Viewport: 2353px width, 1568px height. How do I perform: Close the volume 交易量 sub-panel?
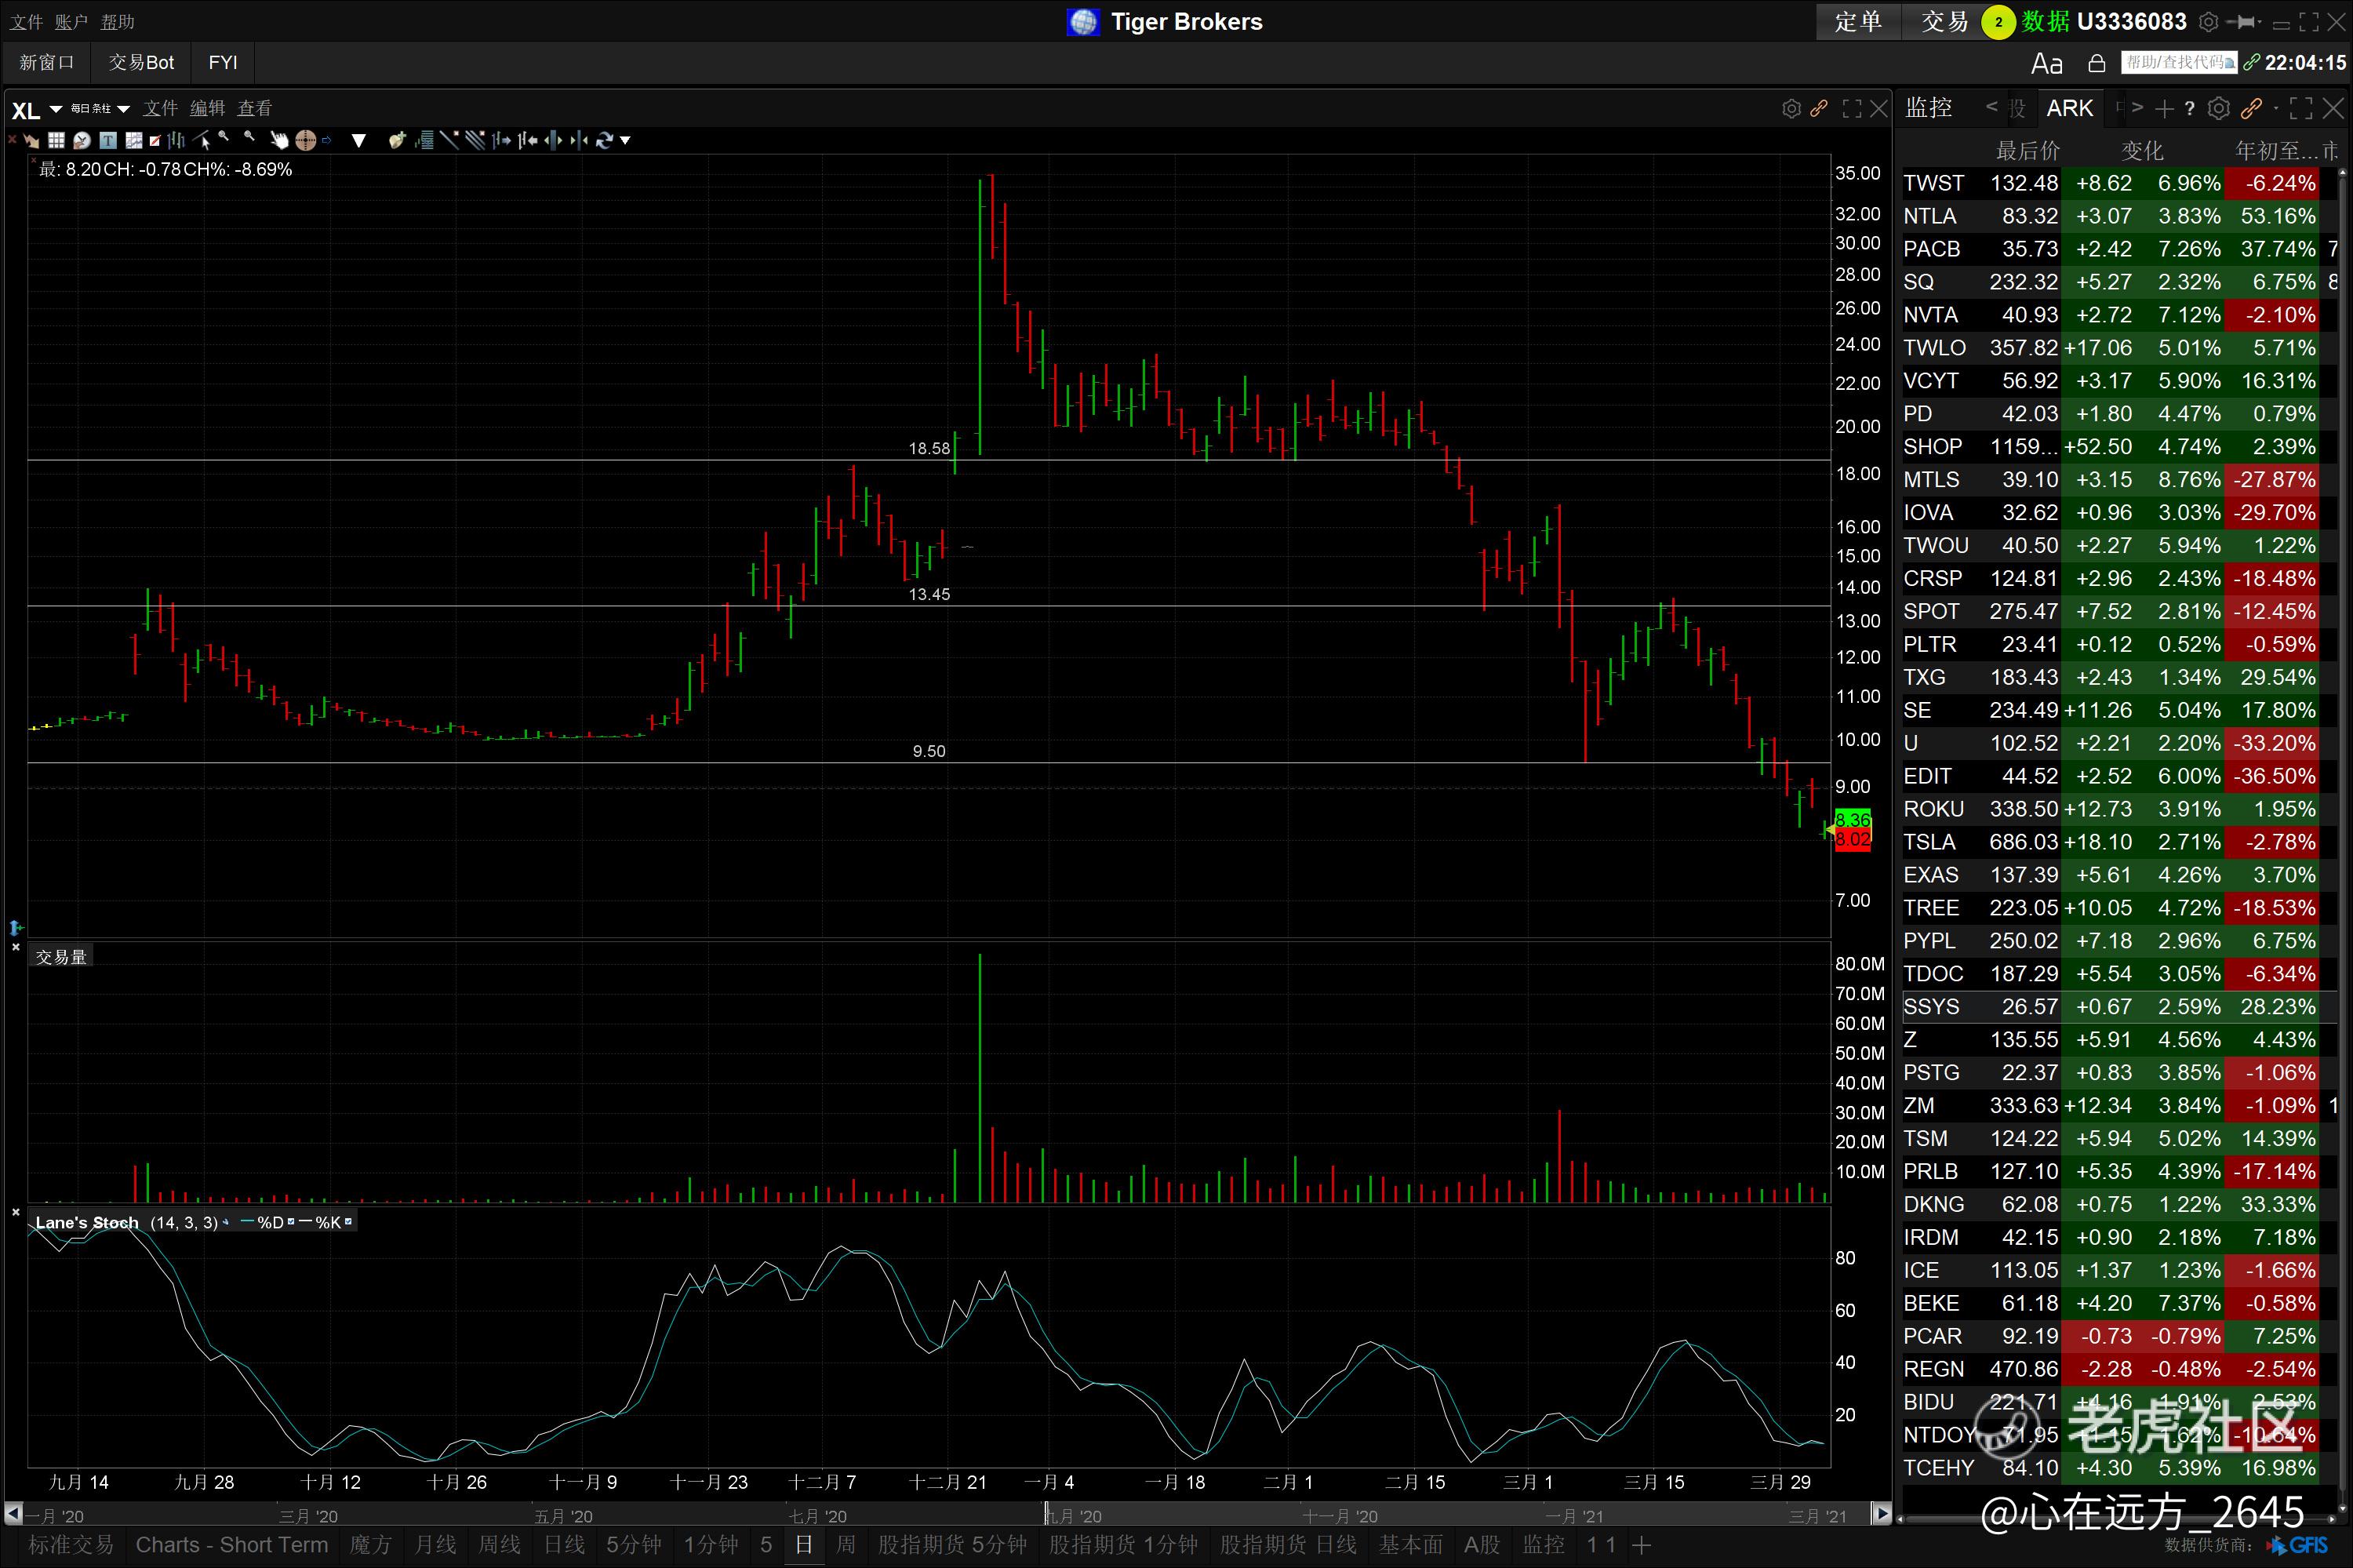tap(15, 946)
